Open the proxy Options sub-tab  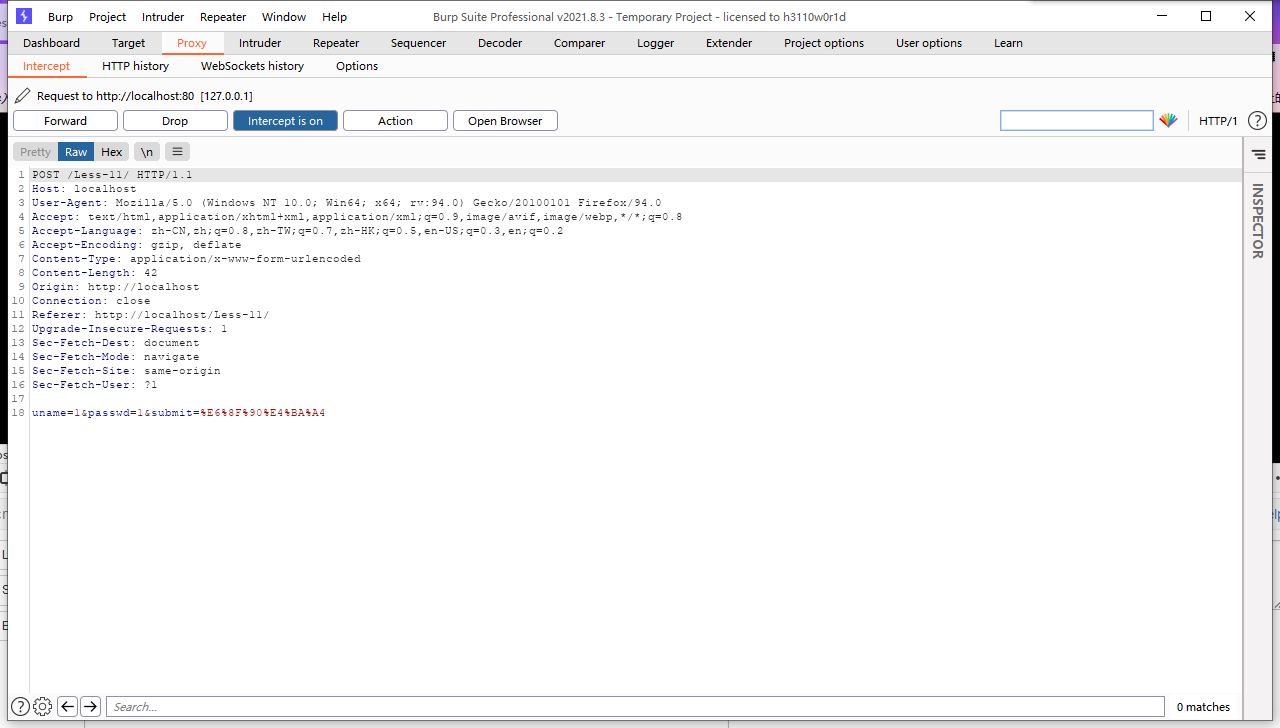coord(357,66)
